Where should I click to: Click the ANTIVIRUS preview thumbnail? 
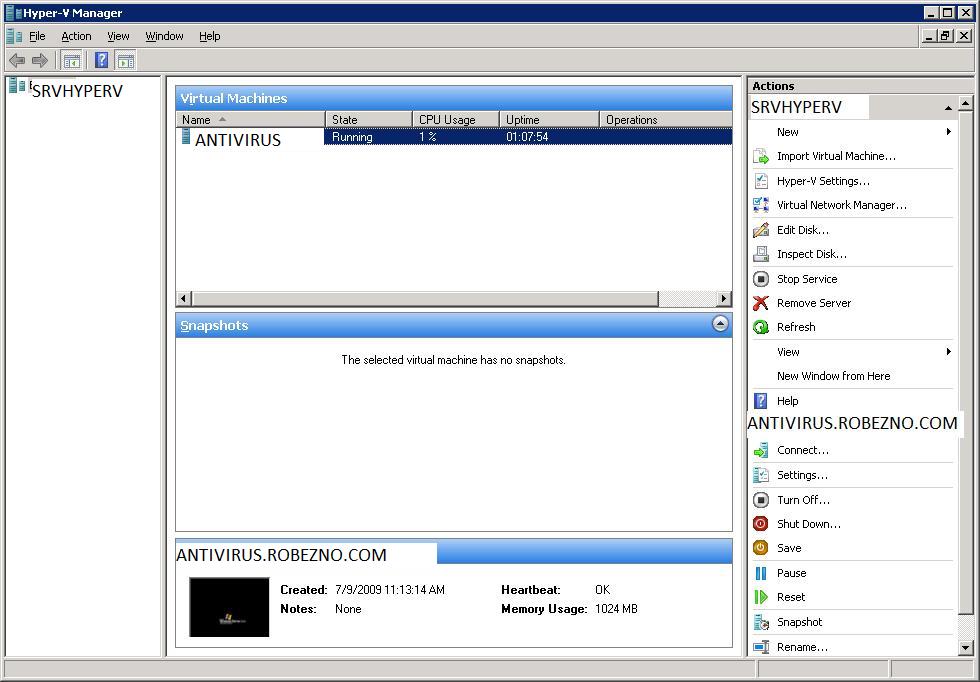pyautogui.click(x=228, y=606)
